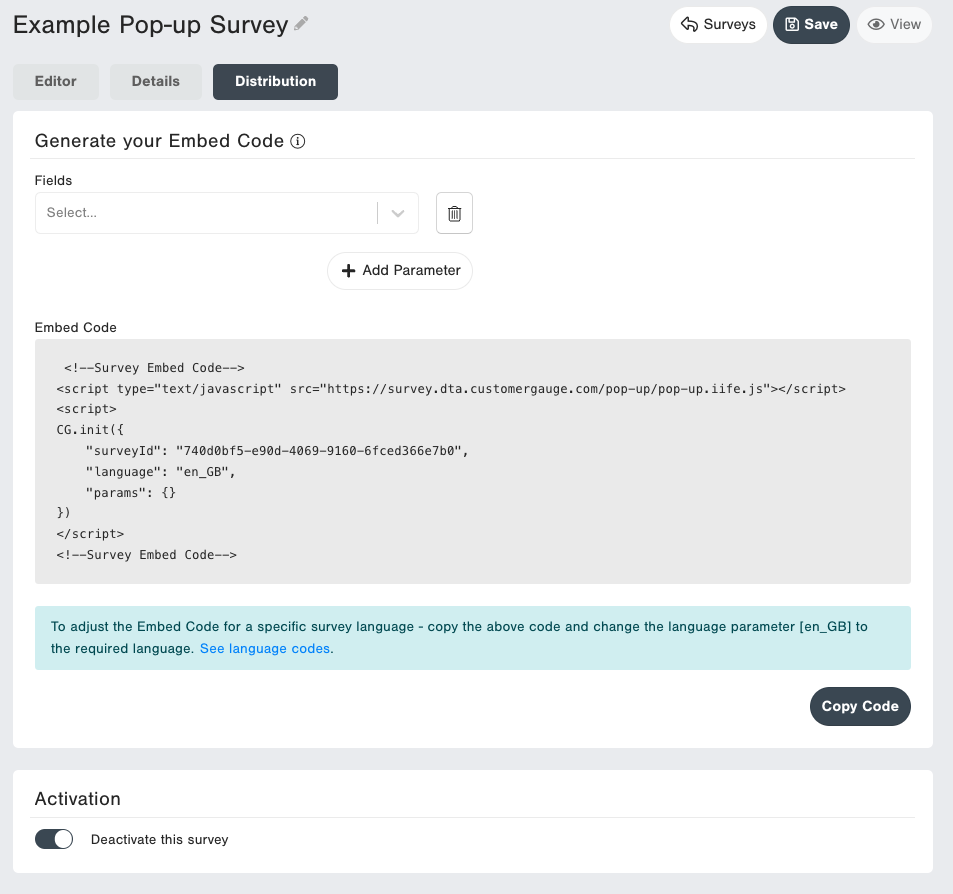Select the Distribution tab
This screenshot has width=953, height=894.
[275, 81]
